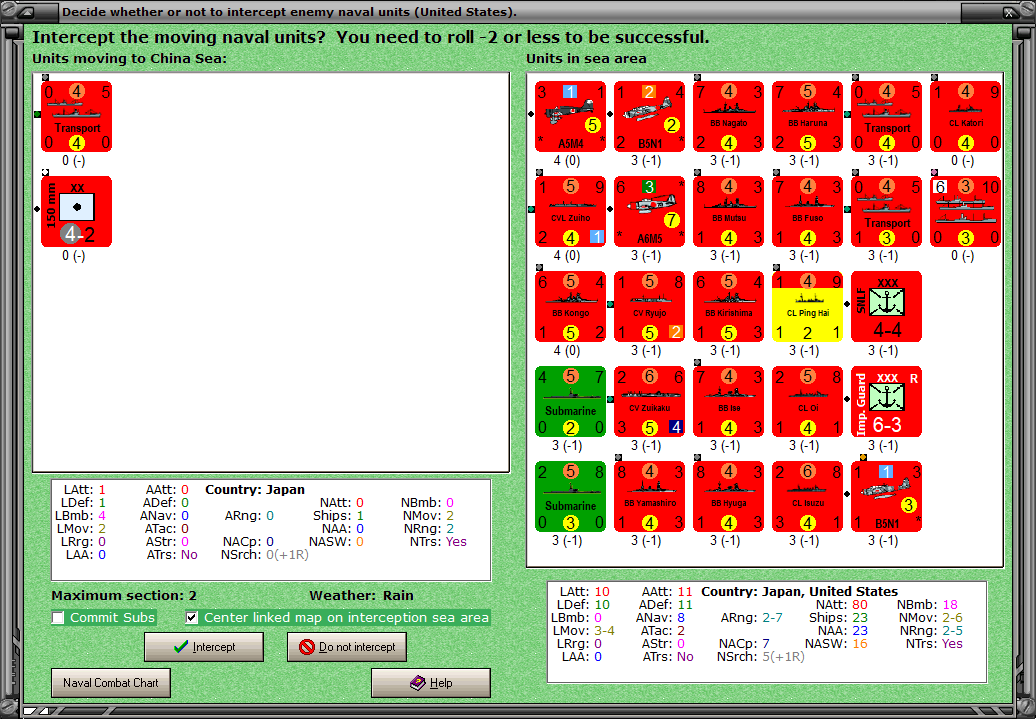Click the "Units in sea area" heading
1036x719 pixels.
pos(586,58)
